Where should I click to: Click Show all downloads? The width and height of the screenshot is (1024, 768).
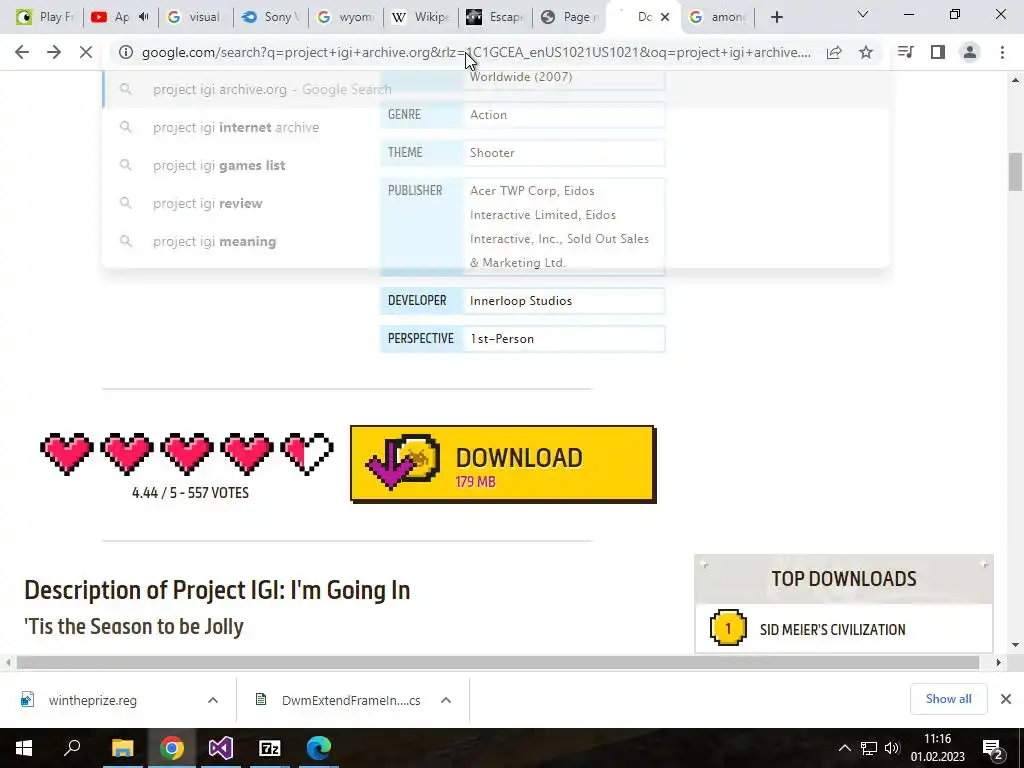tap(948, 699)
